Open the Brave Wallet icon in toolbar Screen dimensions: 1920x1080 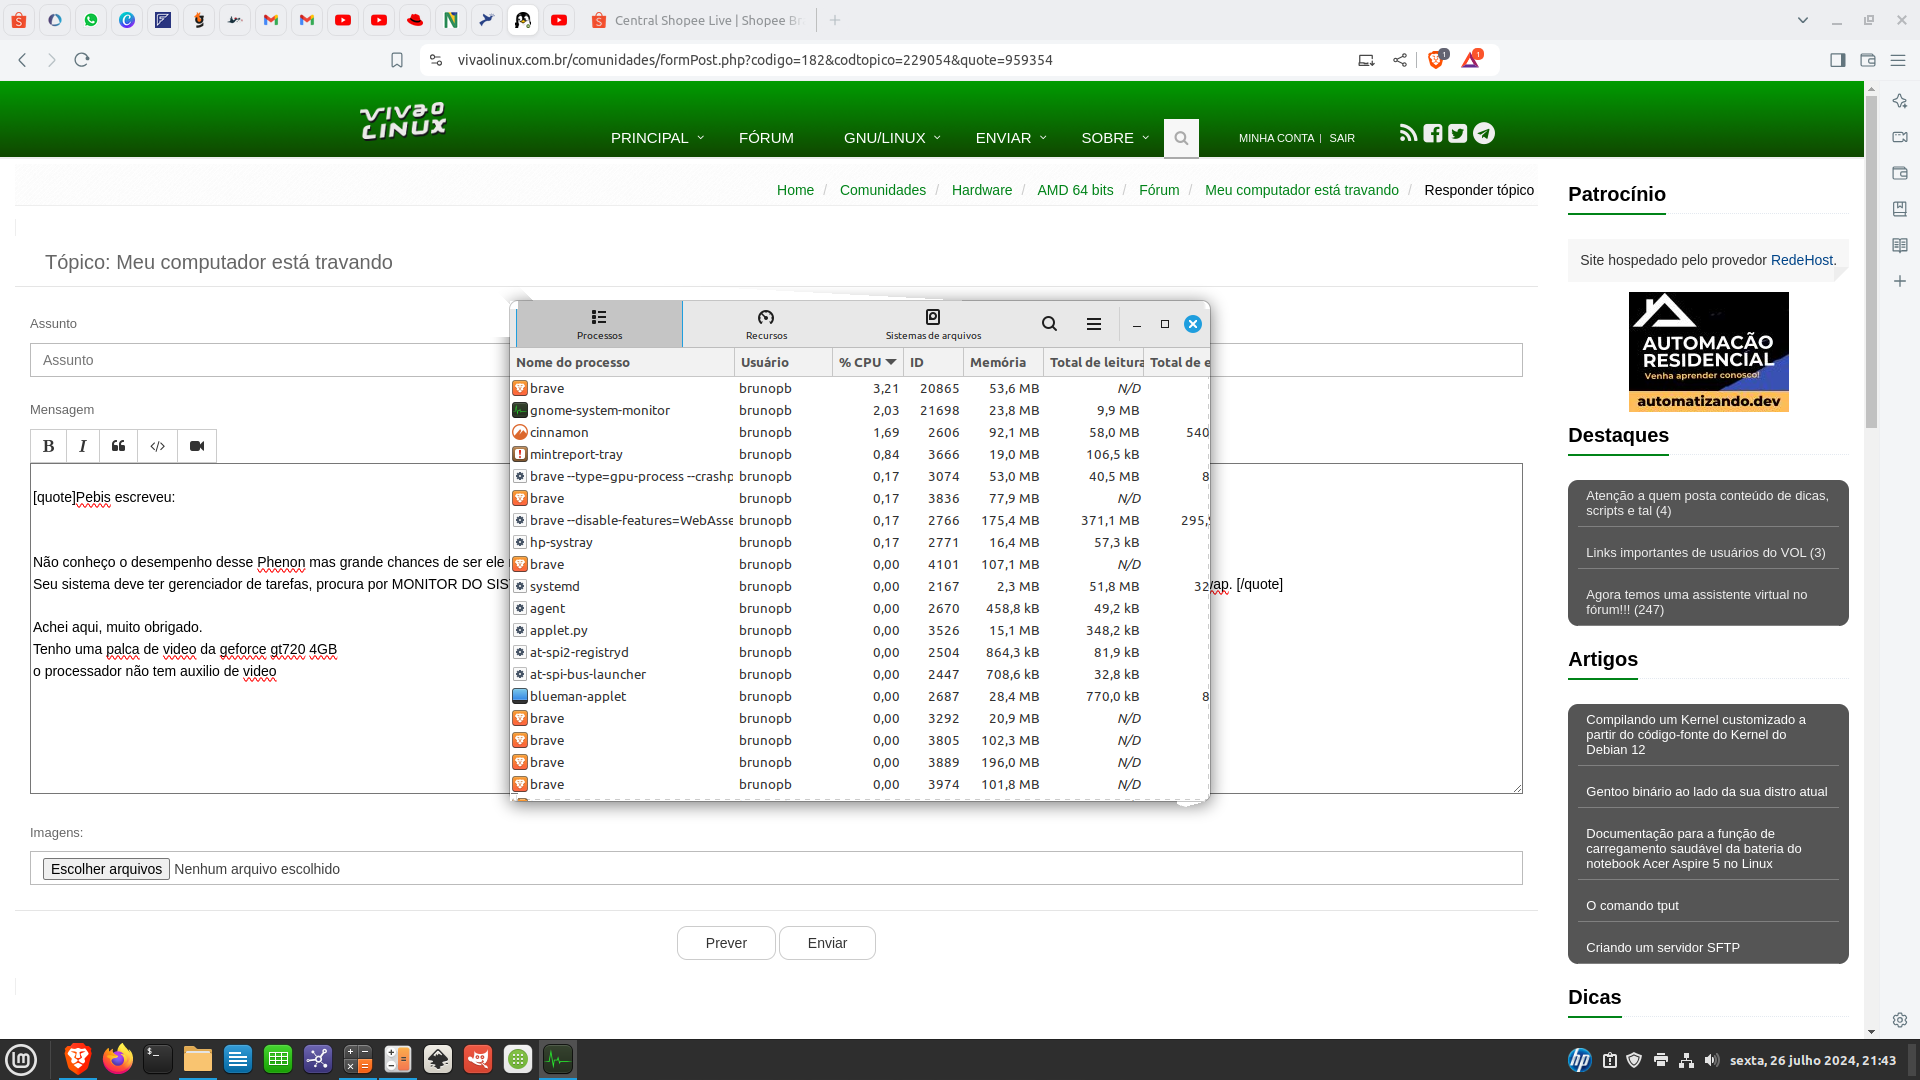point(1867,60)
